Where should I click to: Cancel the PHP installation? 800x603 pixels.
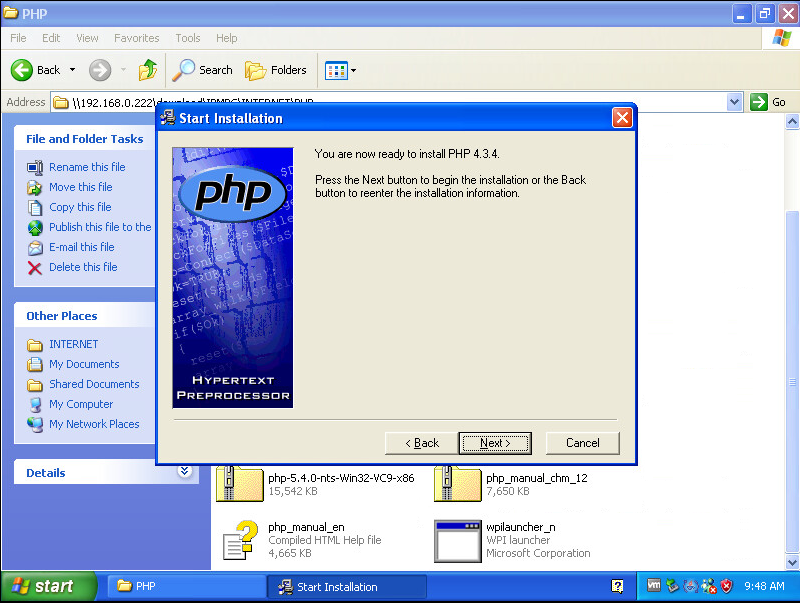(x=582, y=443)
